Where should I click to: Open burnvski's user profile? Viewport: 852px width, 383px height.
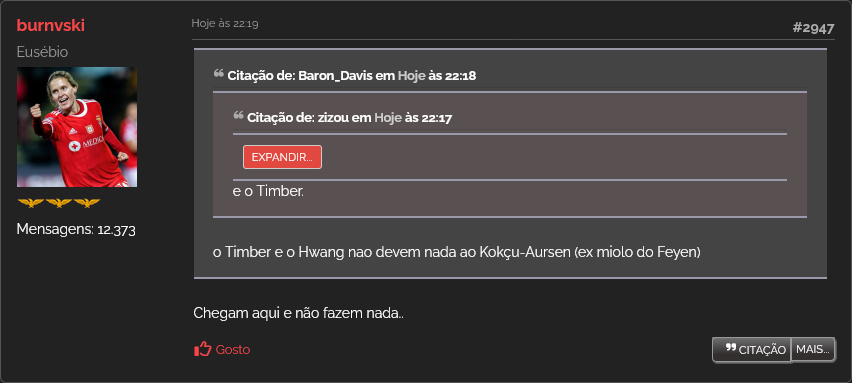coord(51,26)
